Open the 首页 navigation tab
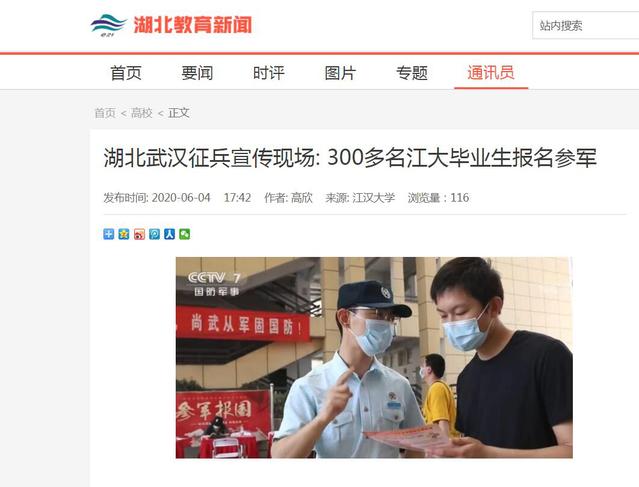 [x=126, y=73]
